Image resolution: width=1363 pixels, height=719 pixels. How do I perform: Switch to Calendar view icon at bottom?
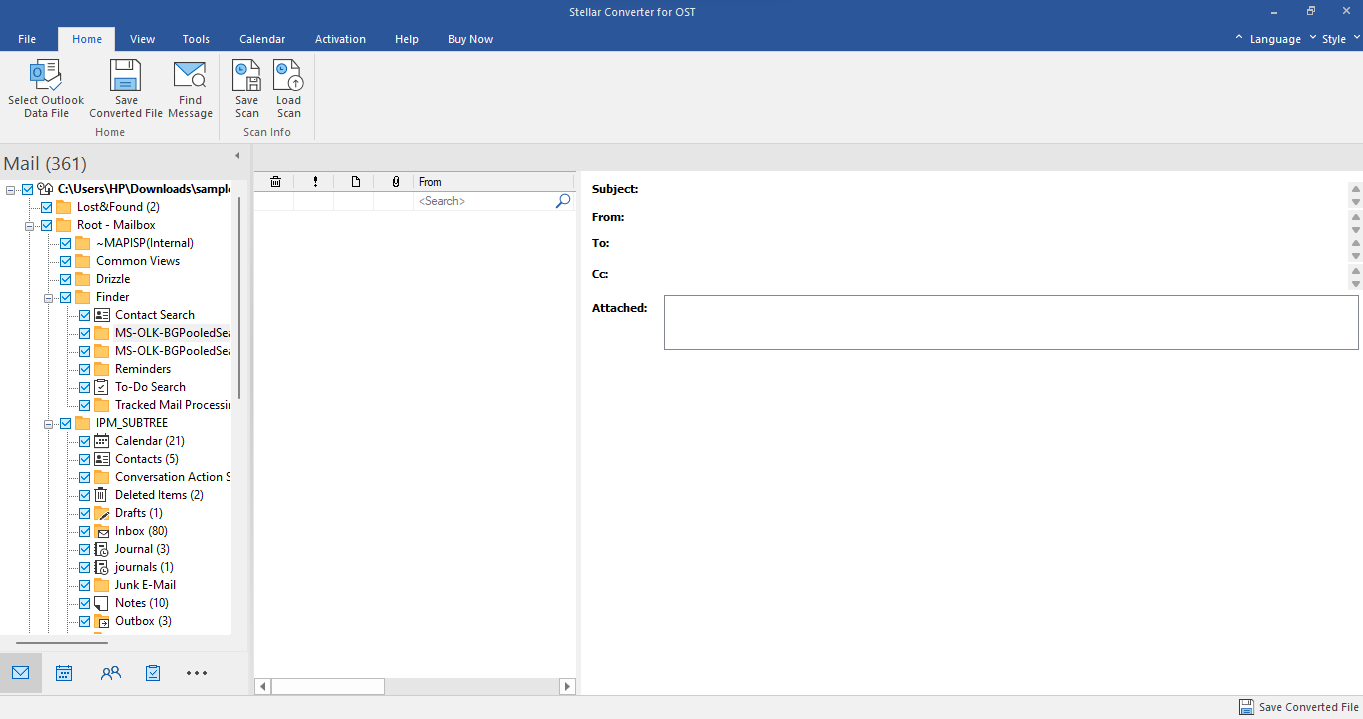64,673
